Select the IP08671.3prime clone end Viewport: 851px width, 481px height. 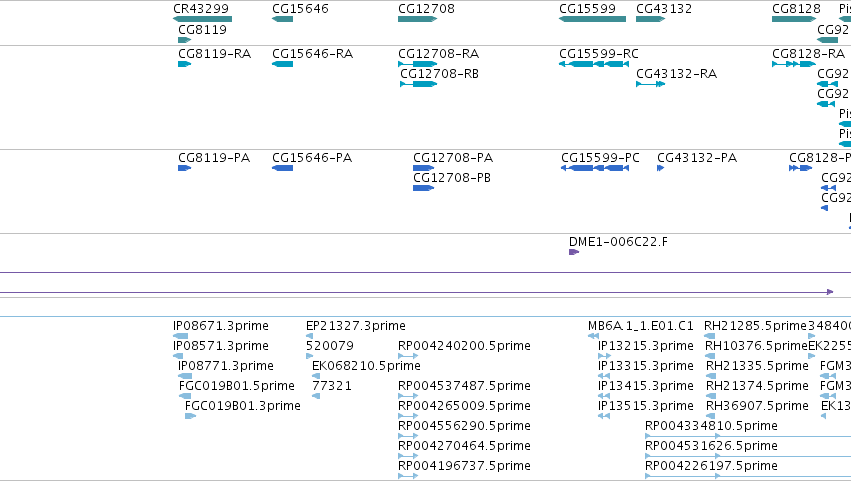point(180,336)
